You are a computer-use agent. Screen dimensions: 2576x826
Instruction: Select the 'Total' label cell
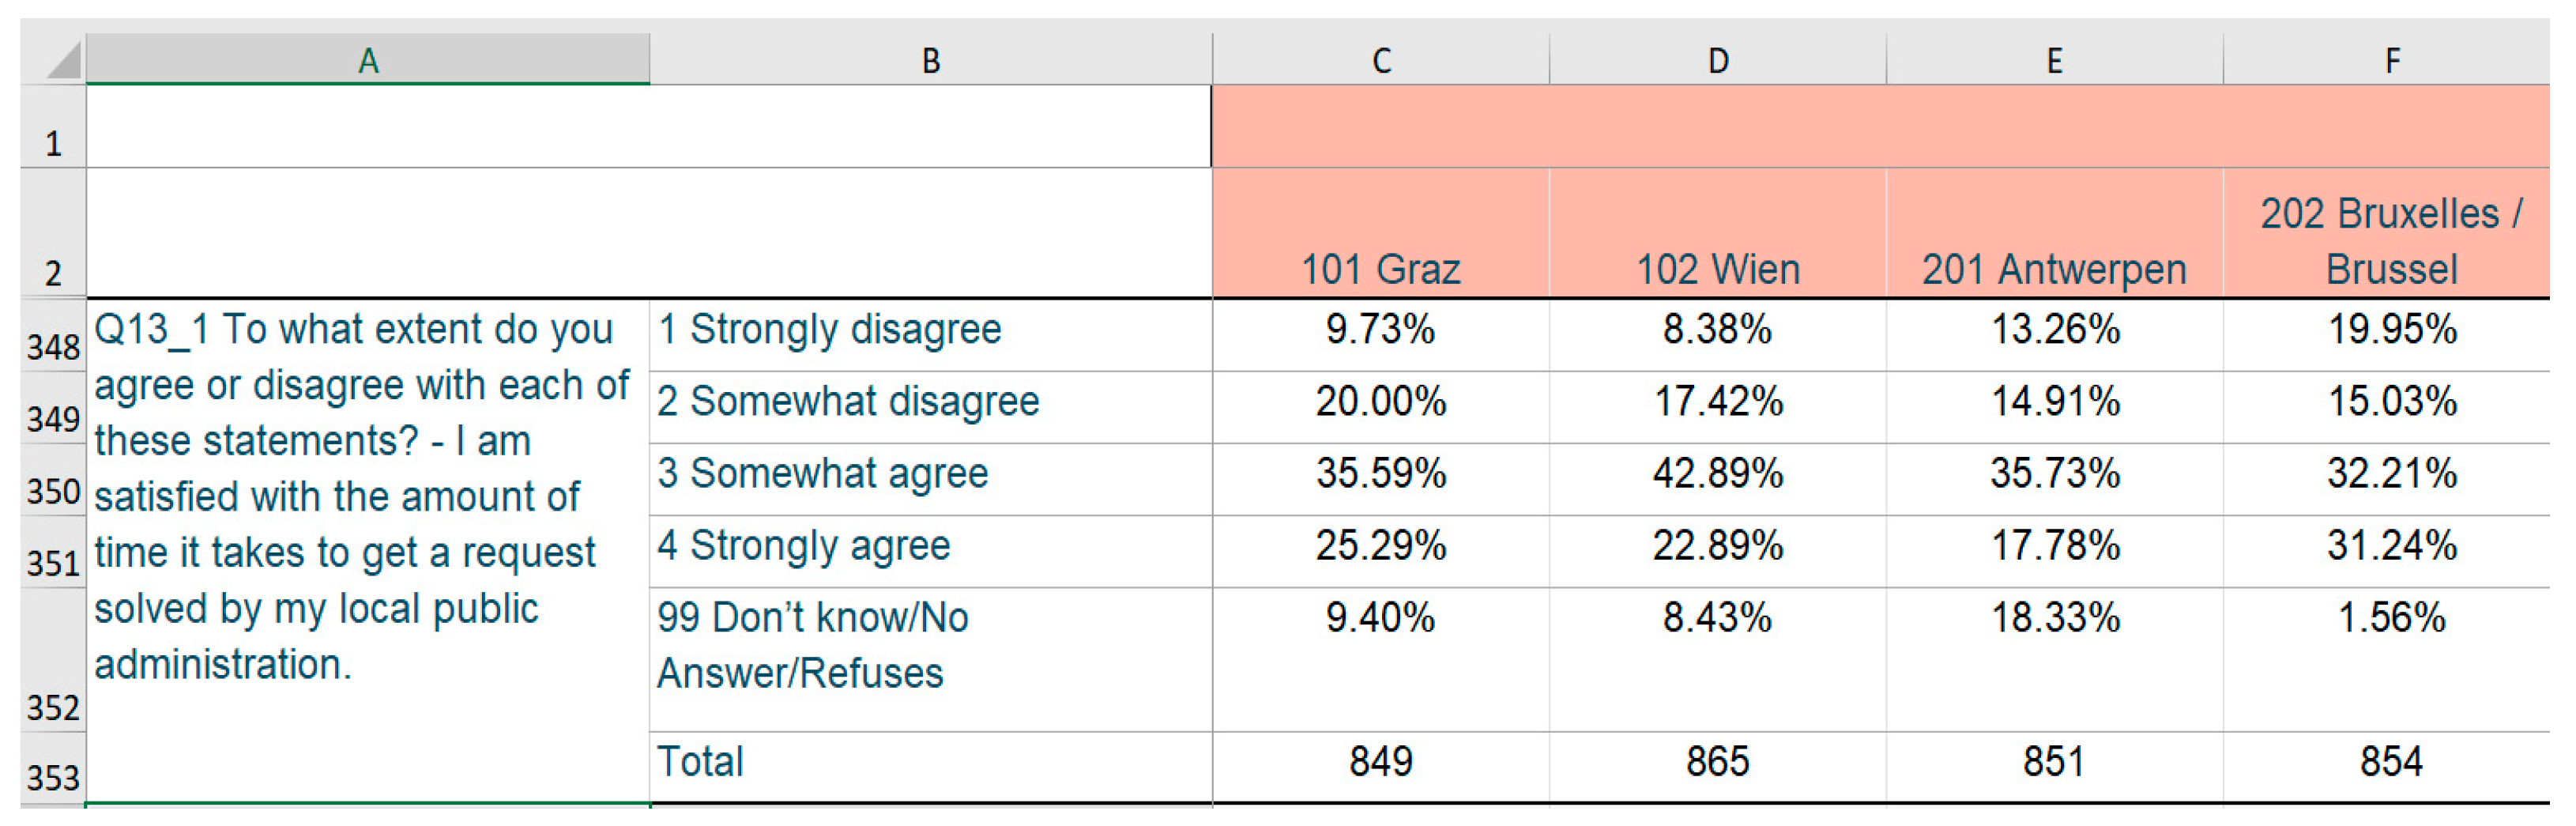click(x=930, y=762)
